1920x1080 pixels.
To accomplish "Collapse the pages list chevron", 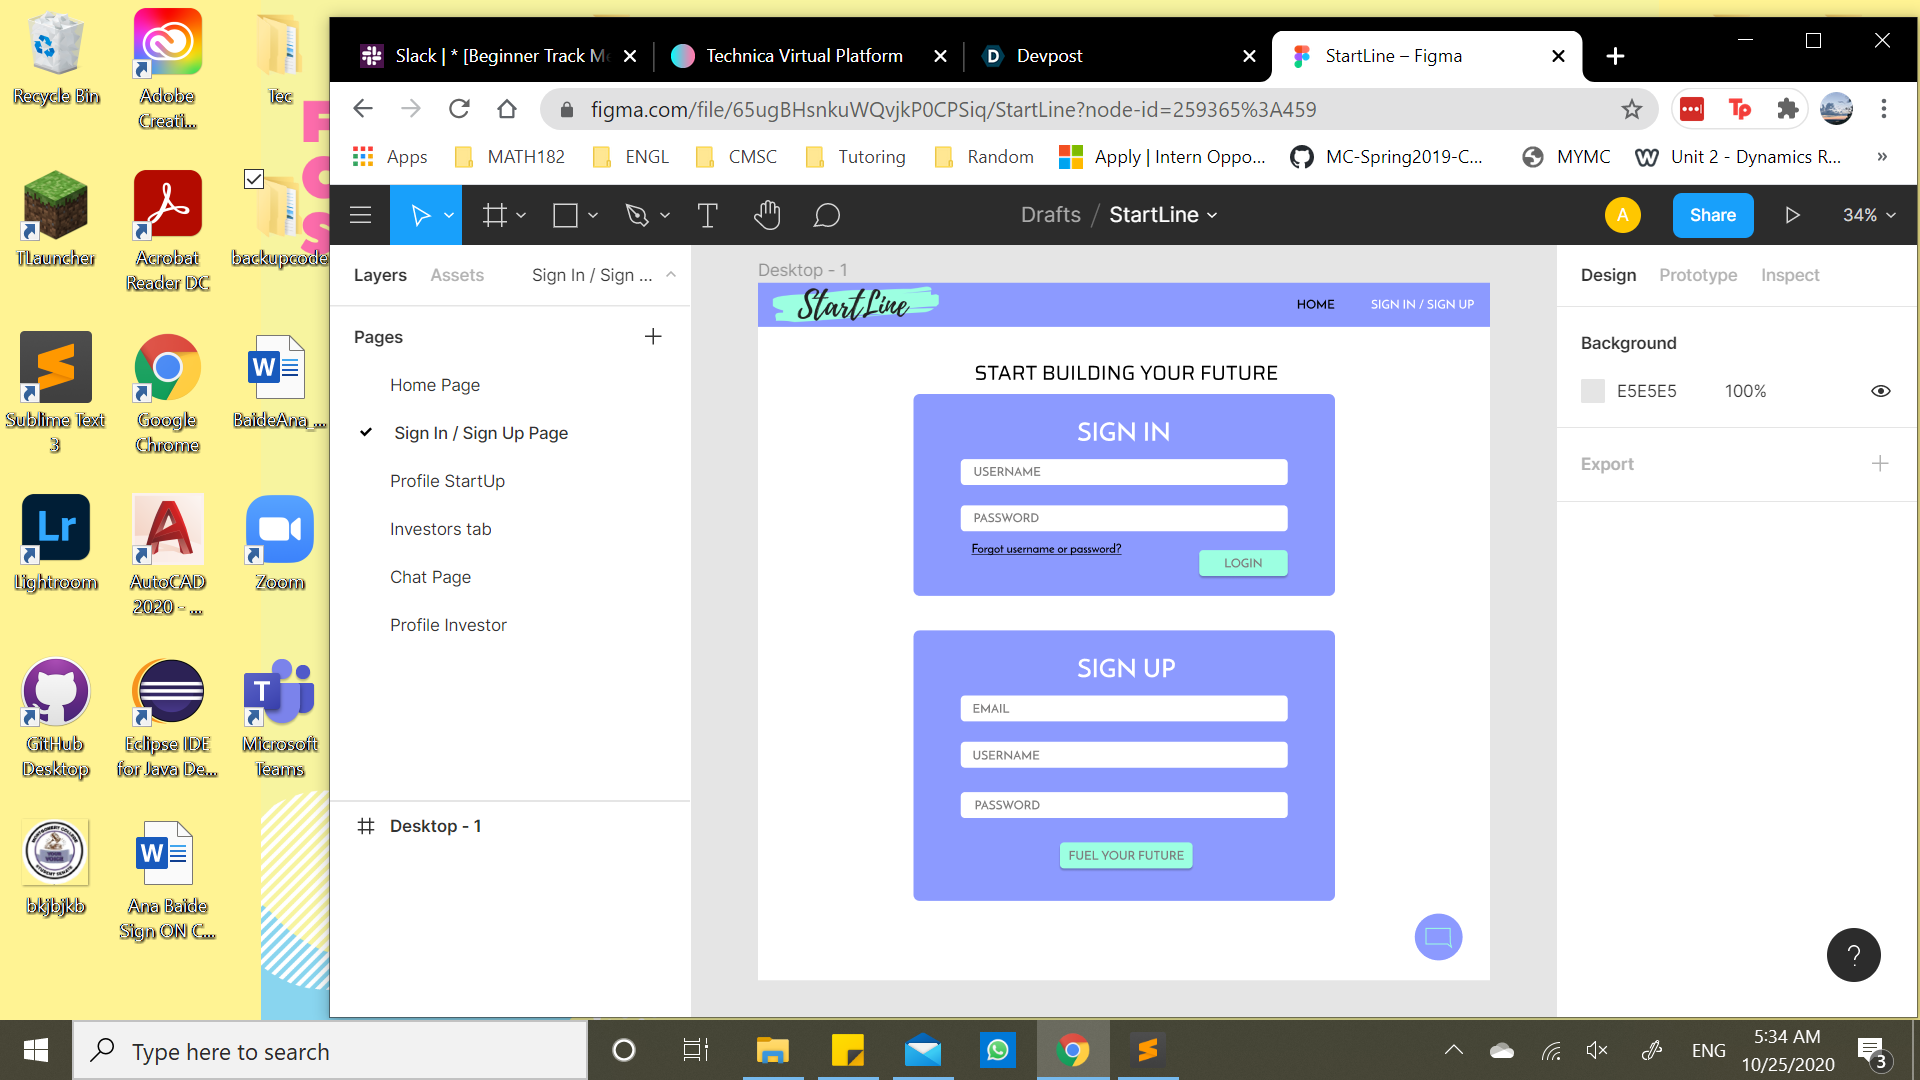I will tap(671, 275).
